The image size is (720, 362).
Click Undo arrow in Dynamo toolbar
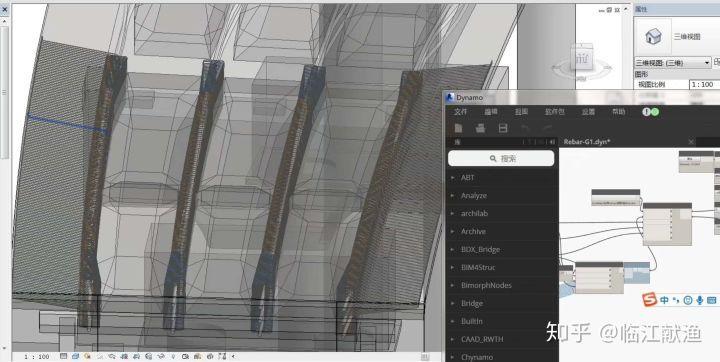[x=526, y=128]
